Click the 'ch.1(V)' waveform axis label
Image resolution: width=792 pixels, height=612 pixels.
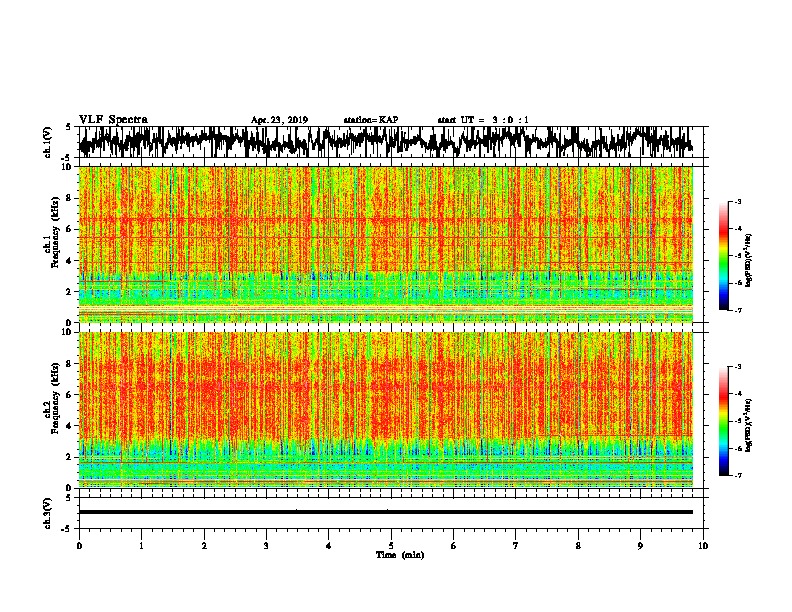[x=48, y=142]
